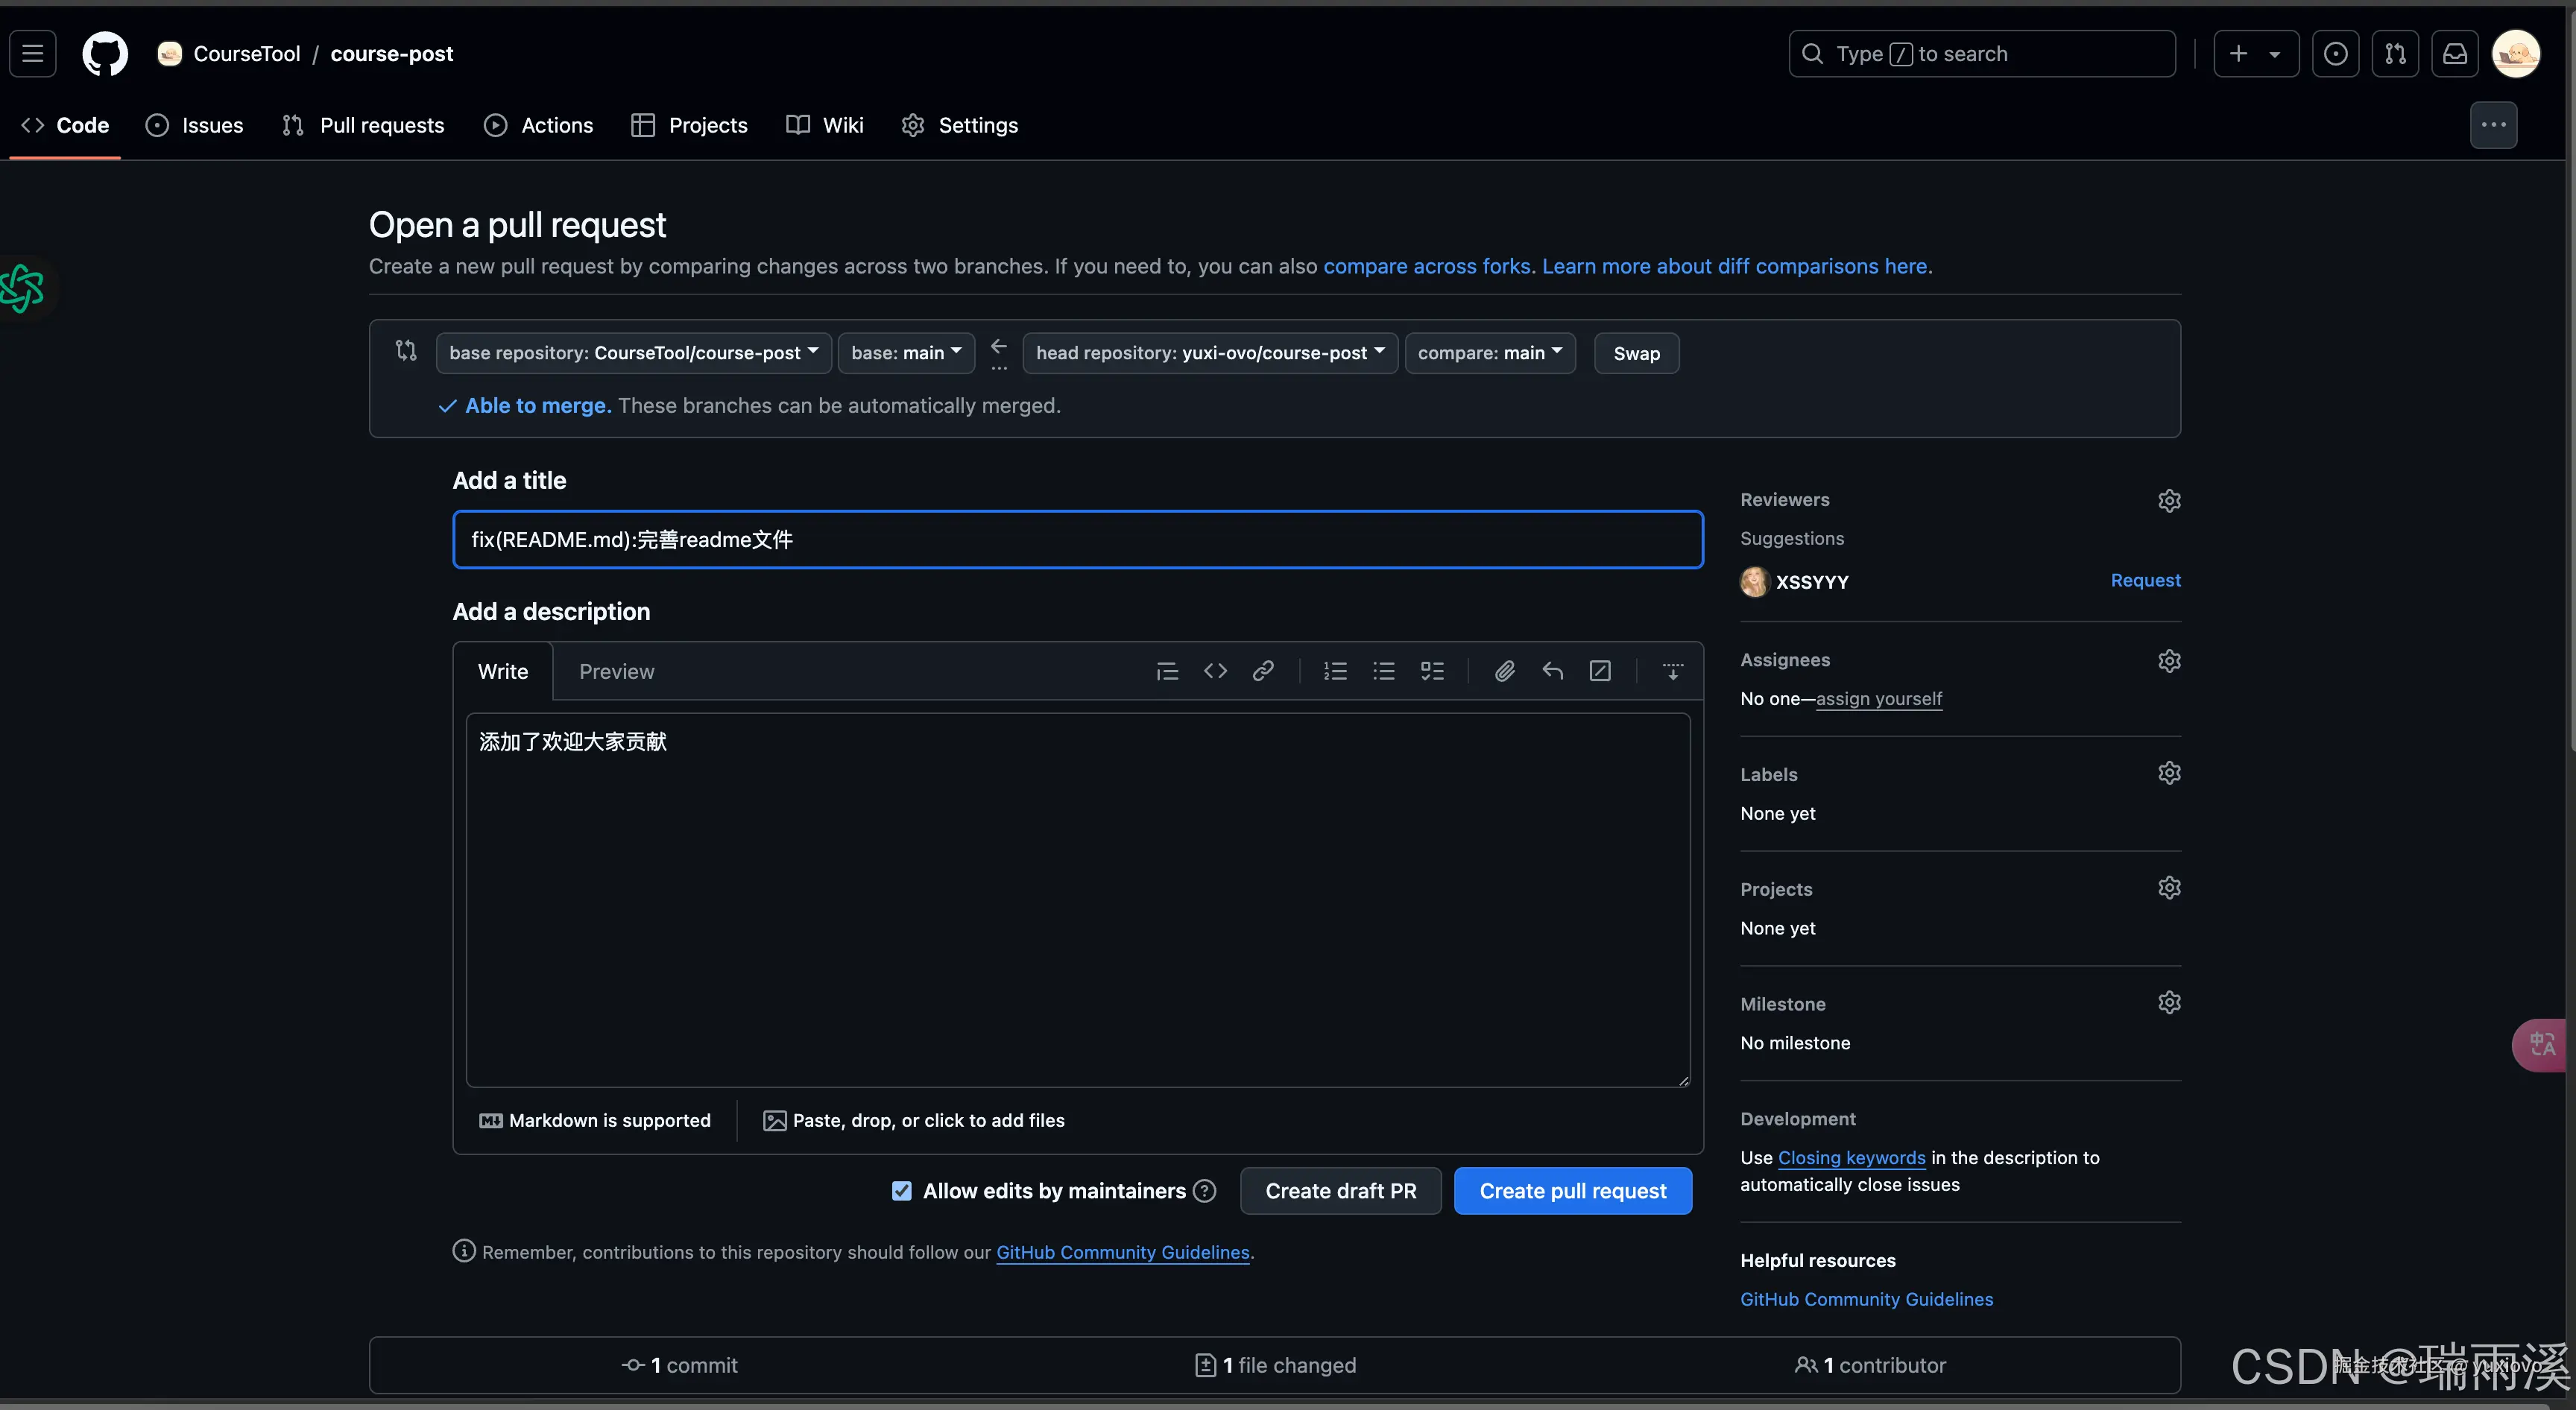The image size is (2576, 1410).
Task: Click the pull request title input field
Action: click(1077, 540)
